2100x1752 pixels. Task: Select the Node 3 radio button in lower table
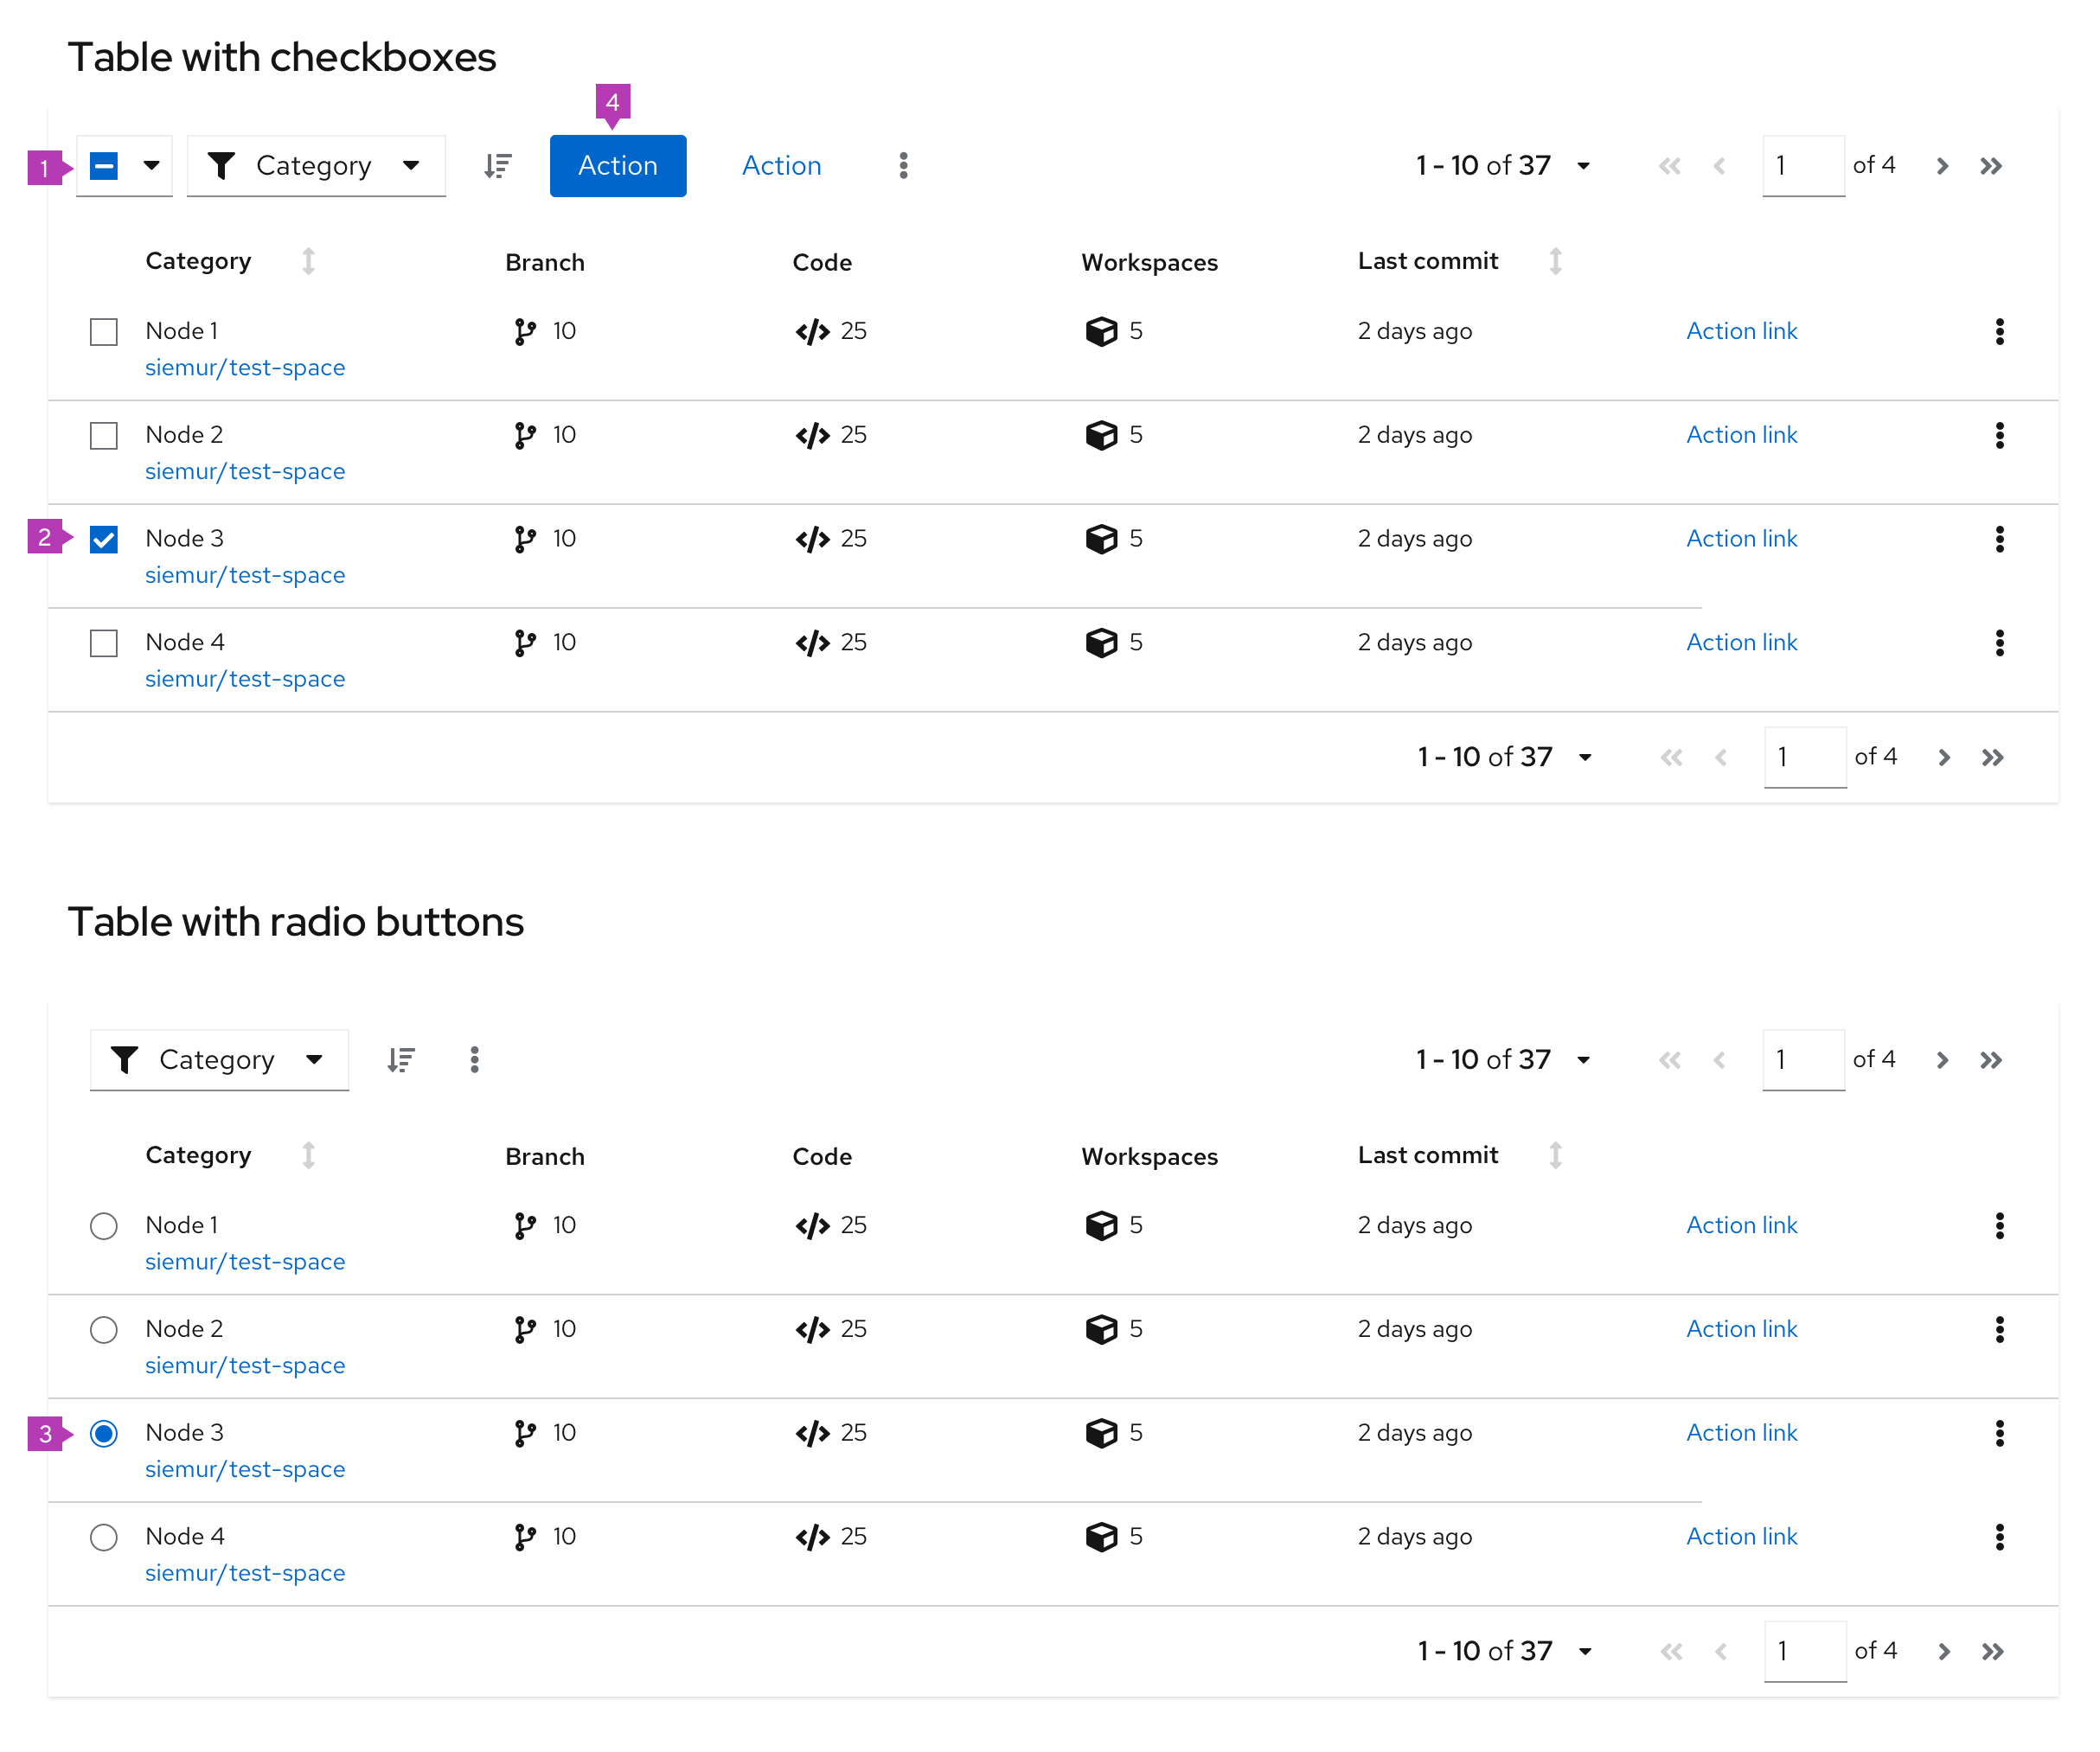pyautogui.click(x=103, y=1433)
